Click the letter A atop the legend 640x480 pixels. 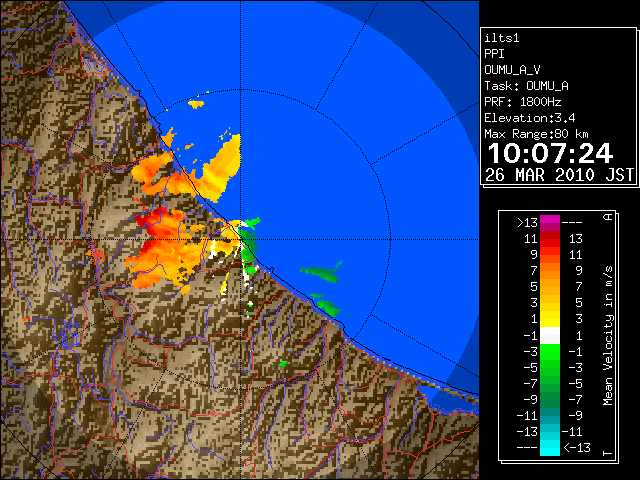tap(608, 217)
